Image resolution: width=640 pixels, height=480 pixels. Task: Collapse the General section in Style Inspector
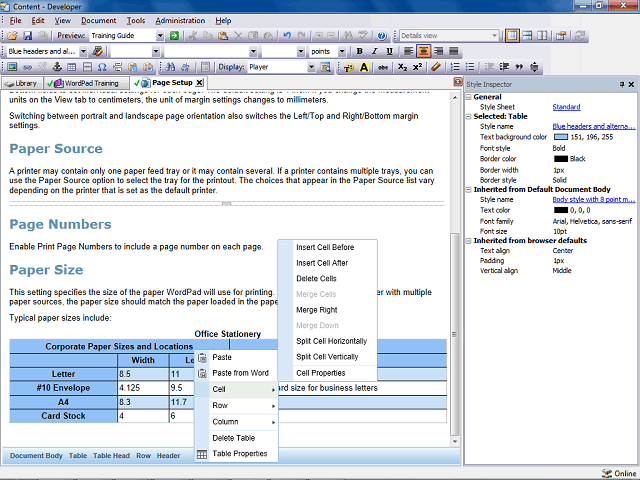point(469,97)
